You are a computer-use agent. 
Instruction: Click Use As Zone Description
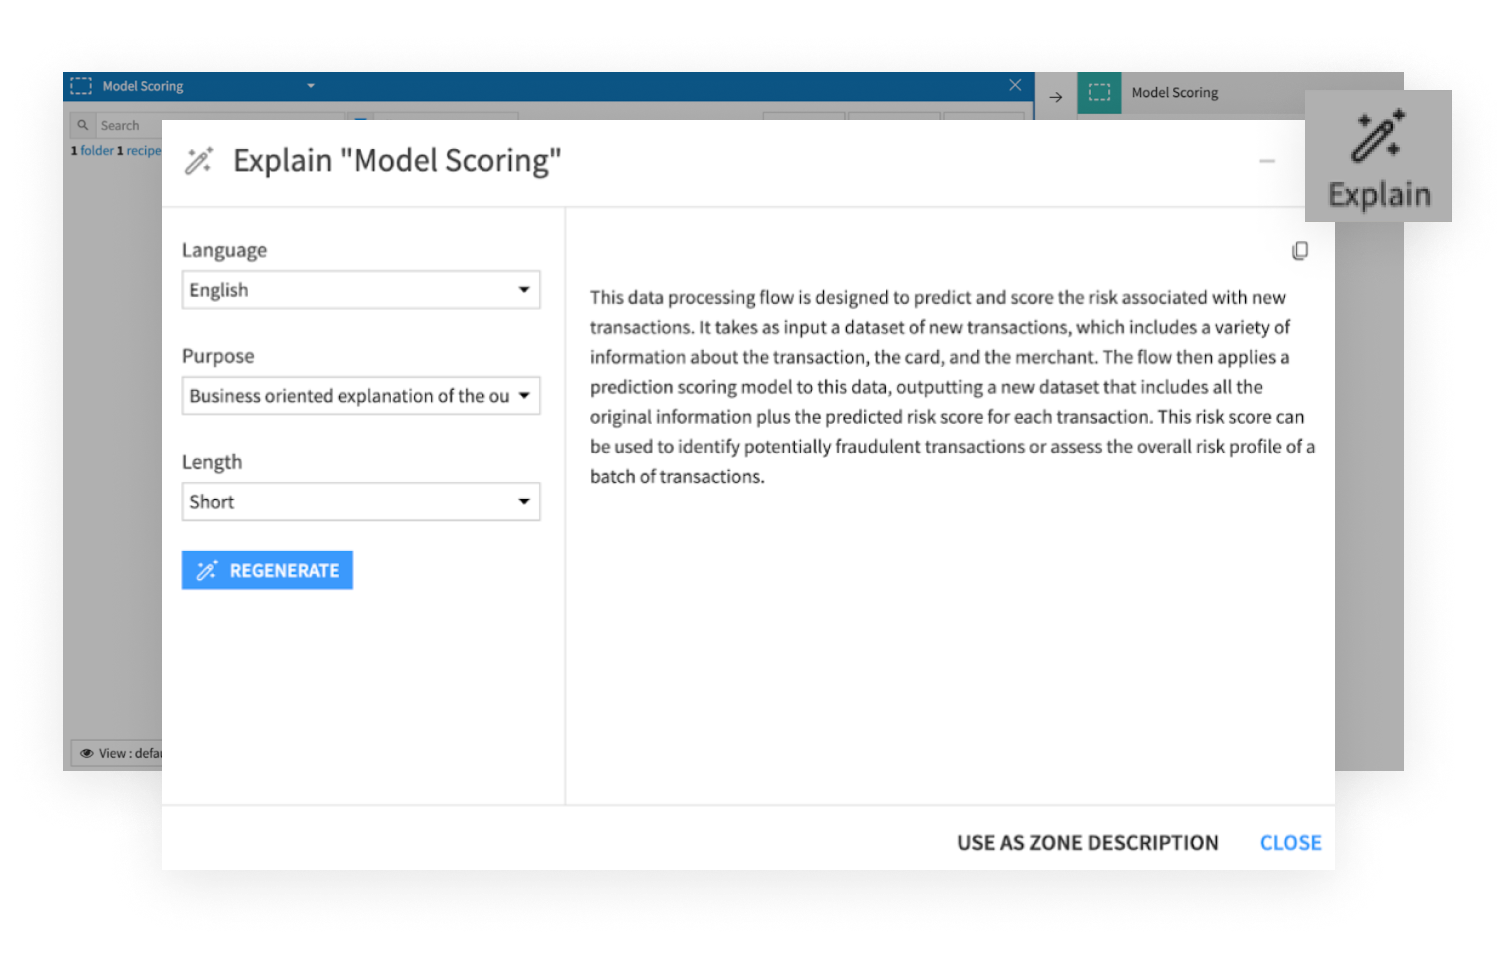[1087, 842]
